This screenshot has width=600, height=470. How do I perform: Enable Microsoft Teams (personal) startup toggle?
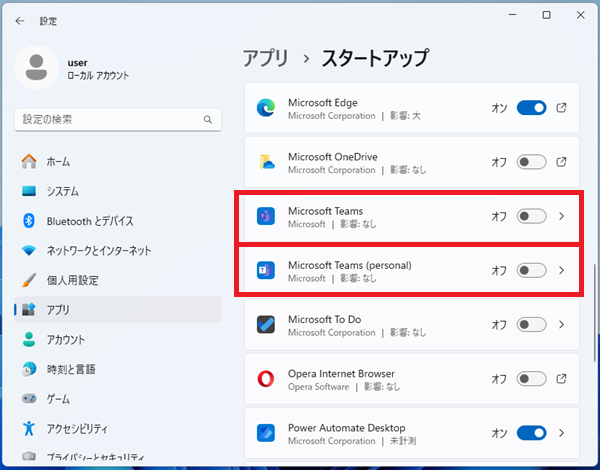pyautogui.click(x=532, y=270)
